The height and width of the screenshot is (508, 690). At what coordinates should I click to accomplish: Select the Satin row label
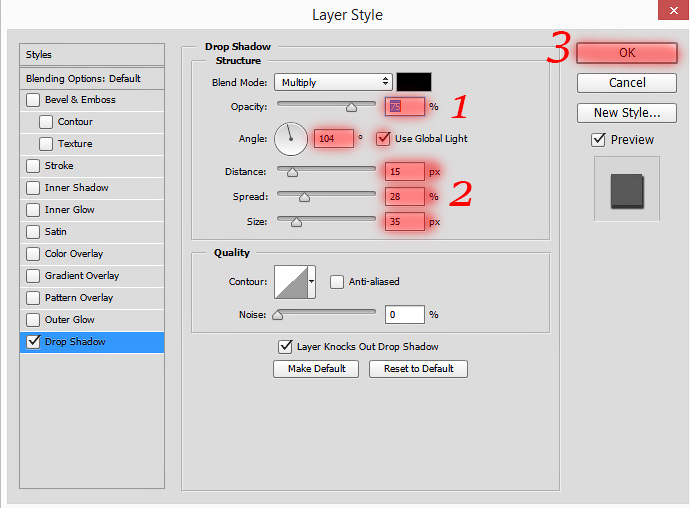coord(55,232)
